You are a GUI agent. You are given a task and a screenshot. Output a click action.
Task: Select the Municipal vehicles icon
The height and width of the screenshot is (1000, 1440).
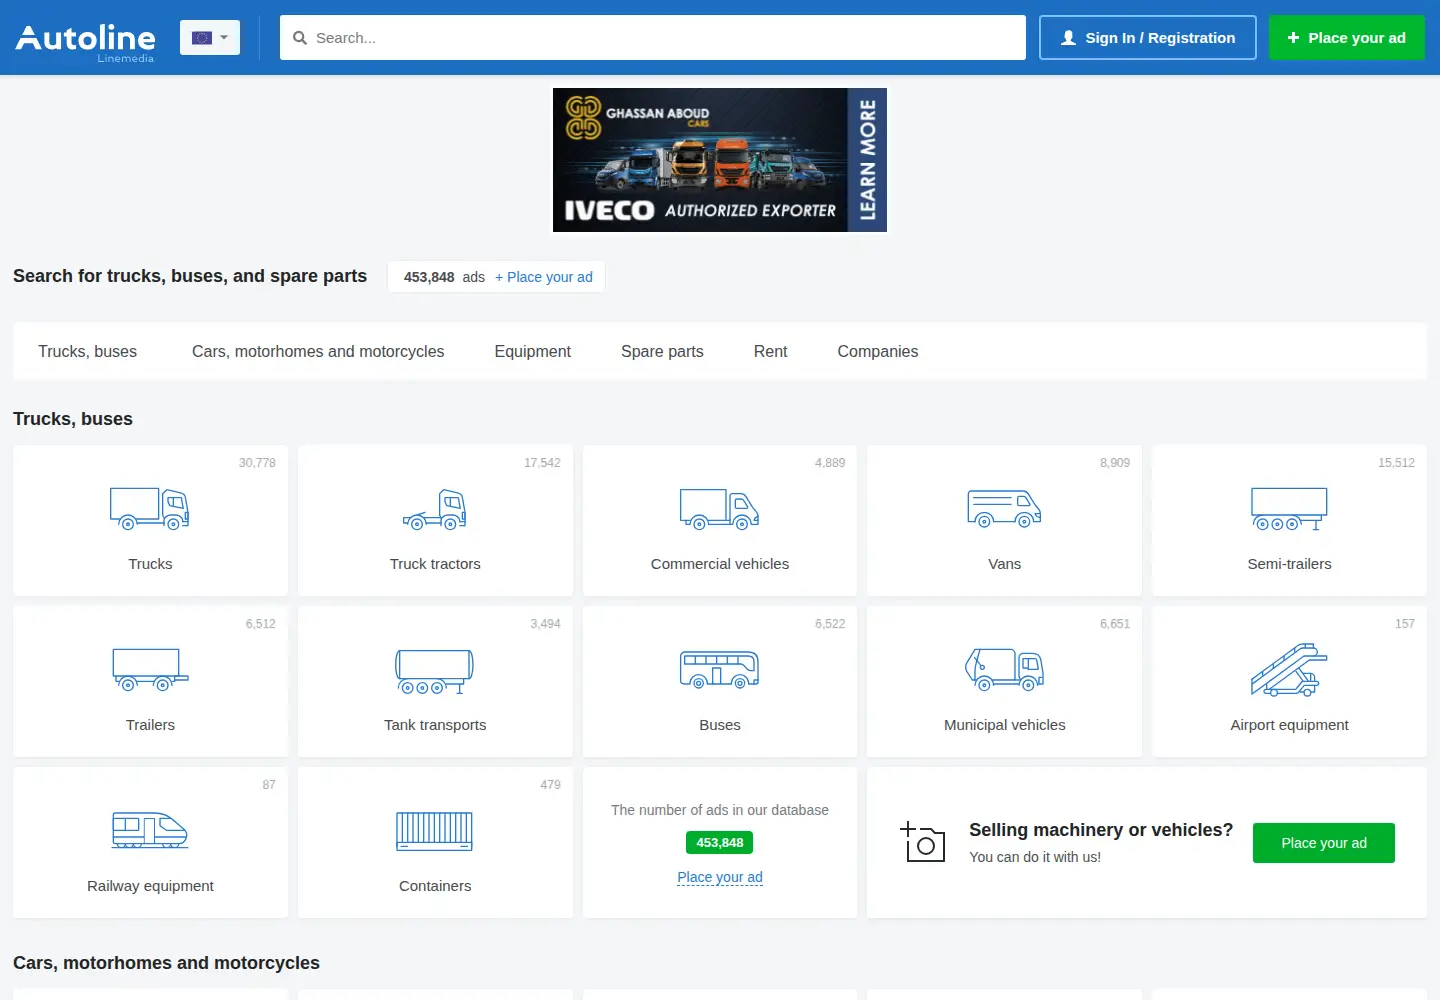point(1004,669)
